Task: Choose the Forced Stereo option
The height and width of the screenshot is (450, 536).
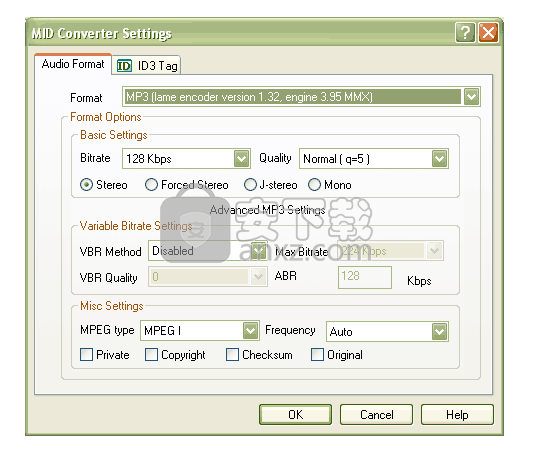Action: pyautogui.click(x=151, y=185)
